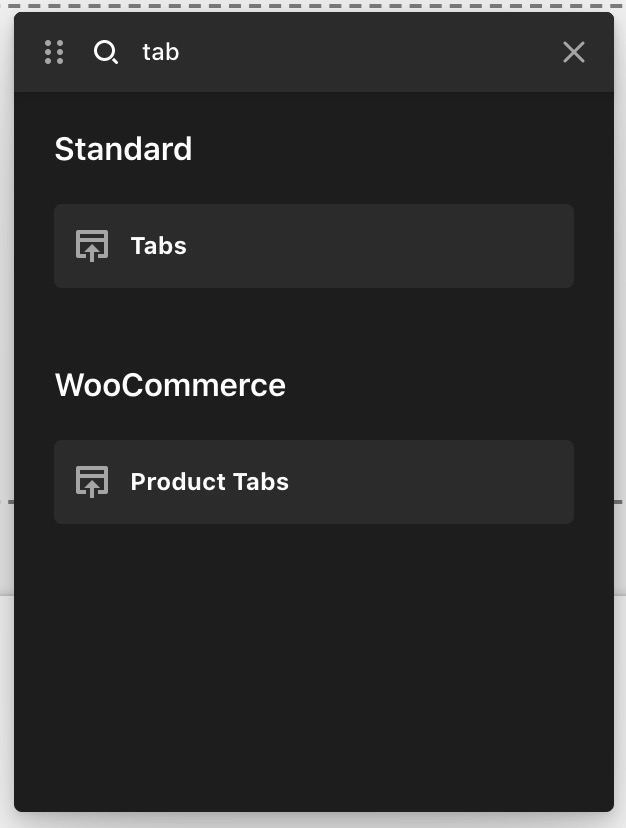Place cursor after "tab" in search box

click(181, 52)
